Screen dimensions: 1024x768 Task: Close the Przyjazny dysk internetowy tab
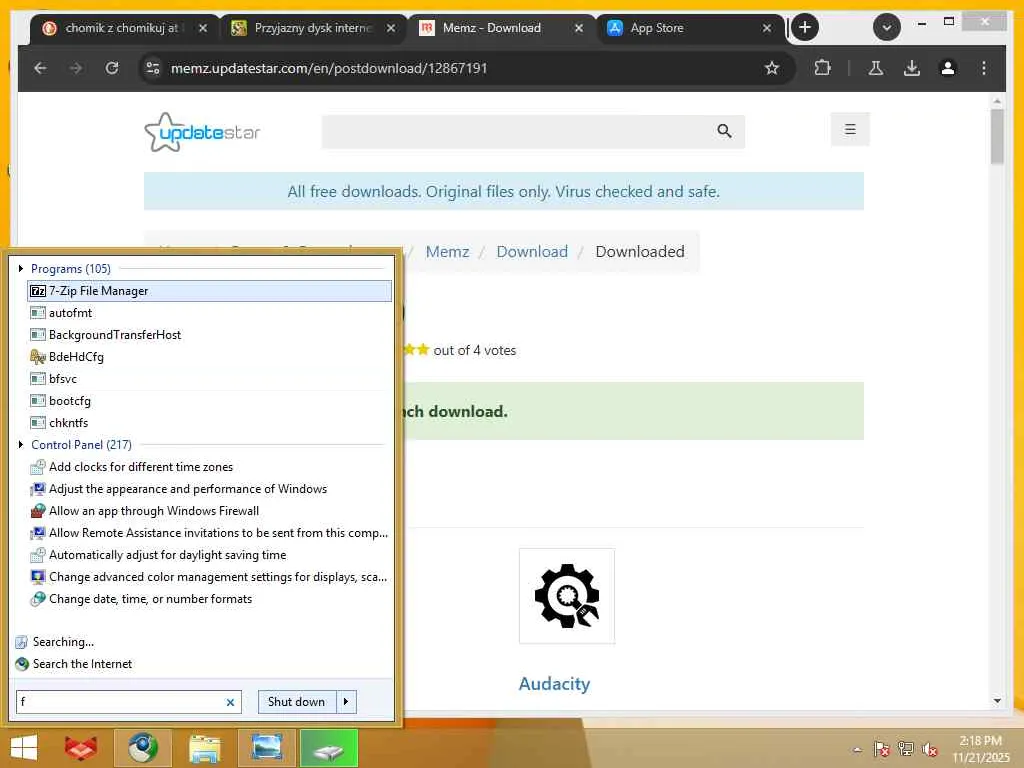[391, 28]
